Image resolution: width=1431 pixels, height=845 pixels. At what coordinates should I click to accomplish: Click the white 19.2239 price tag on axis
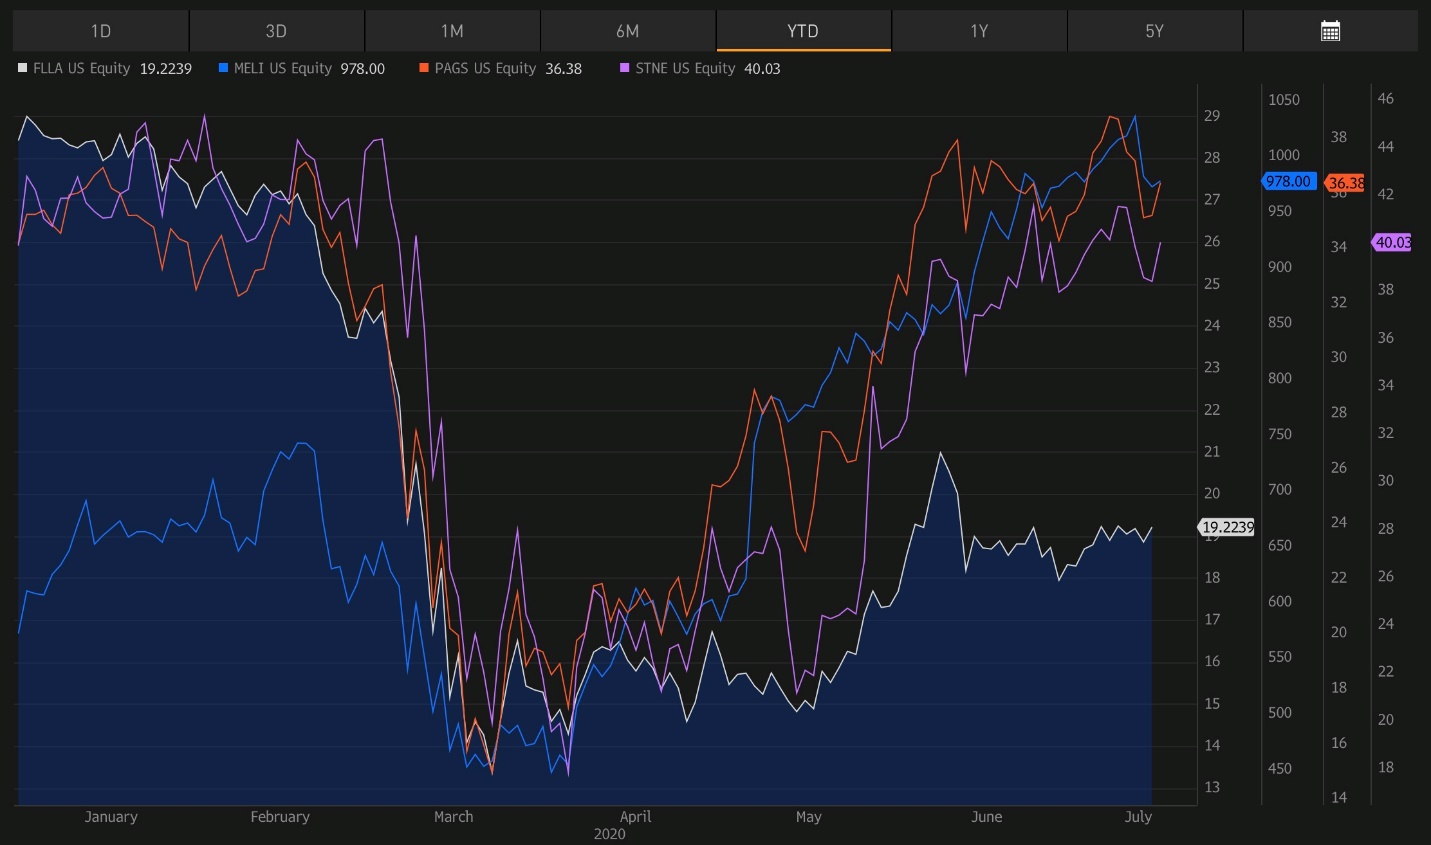(1227, 527)
